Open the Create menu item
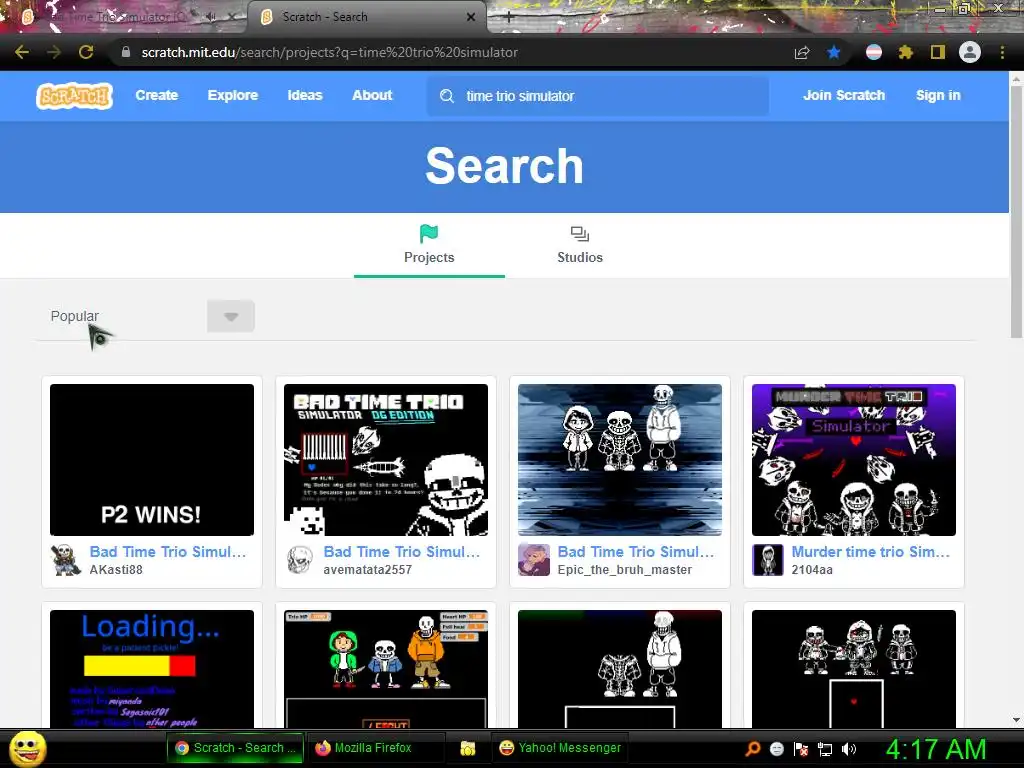 (x=157, y=95)
